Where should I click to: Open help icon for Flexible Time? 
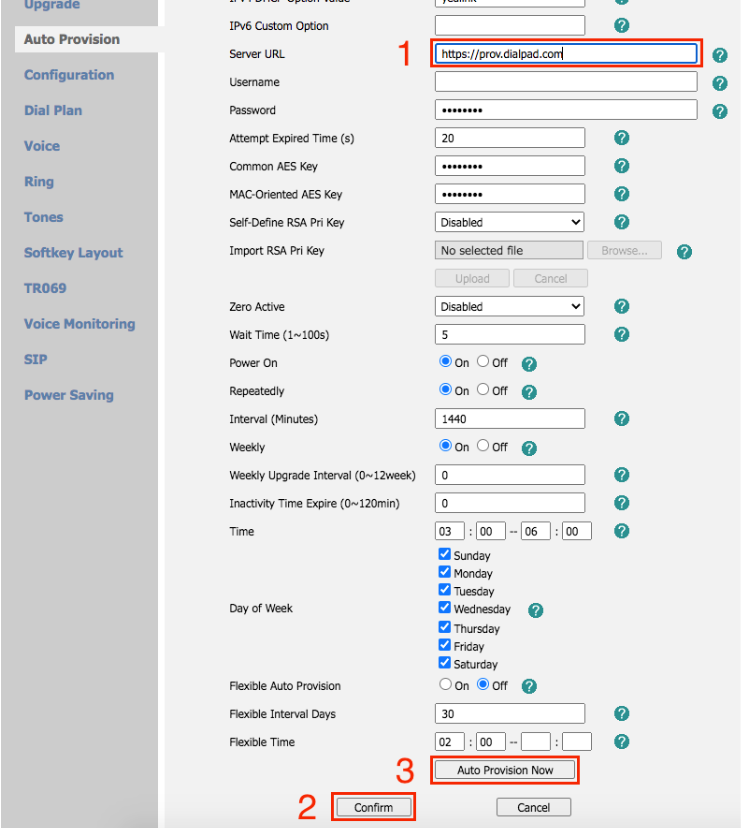tap(622, 742)
